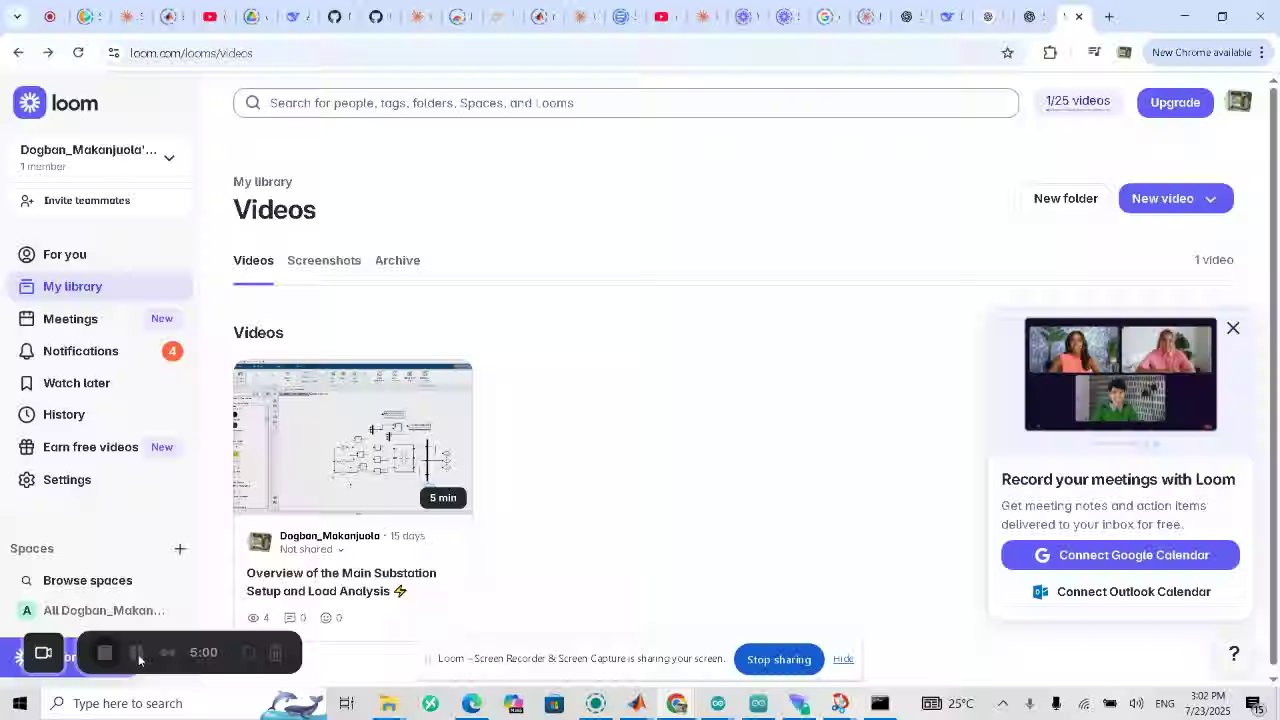Open MATLAB from the taskbar
This screenshot has width=1280, height=720.
[636, 703]
